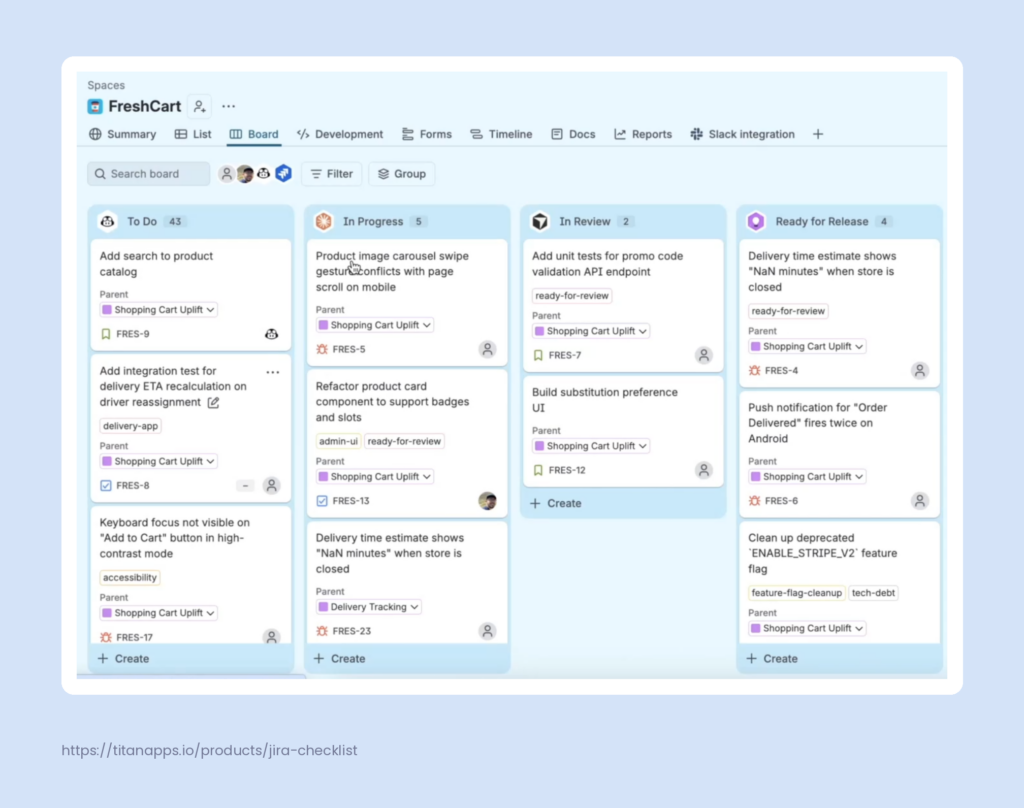Image resolution: width=1024 pixels, height=808 pixels.
Task: Click the edit pencil on the integration test card
Action: pos(214,402)
